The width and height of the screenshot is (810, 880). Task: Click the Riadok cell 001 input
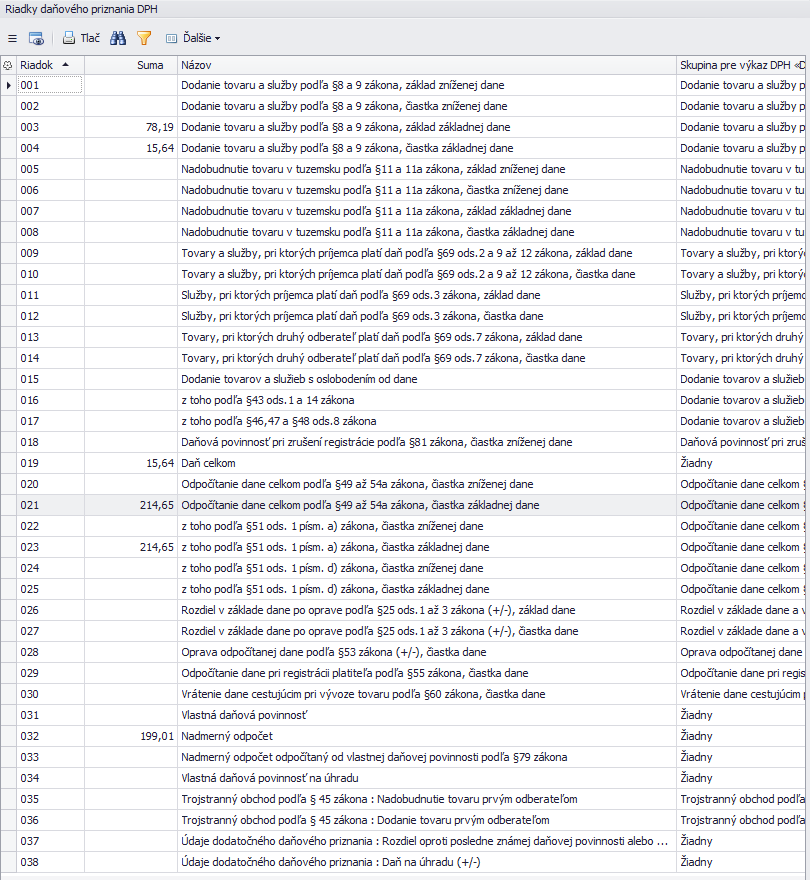pyautogui.click(x=48, y=85)
